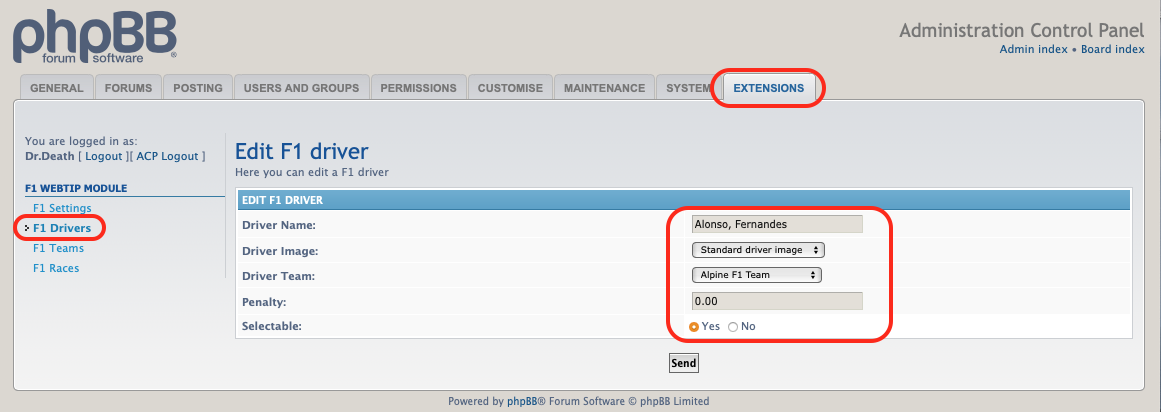1161x412 pixels.
Task: Open the Permissions tab
Action: click(418, 87)
